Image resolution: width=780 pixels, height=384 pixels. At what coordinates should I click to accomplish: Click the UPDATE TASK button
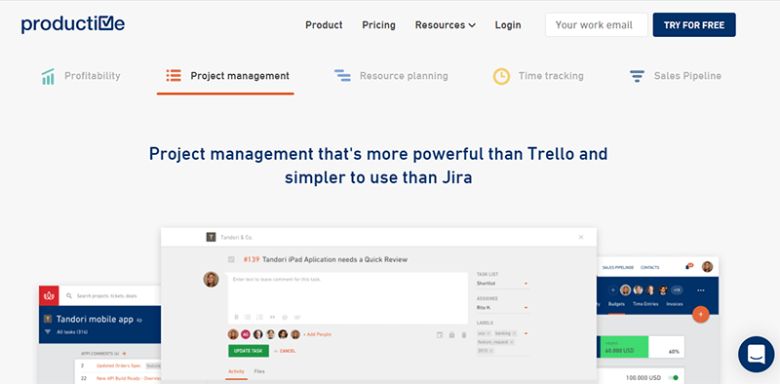point(249,351)
